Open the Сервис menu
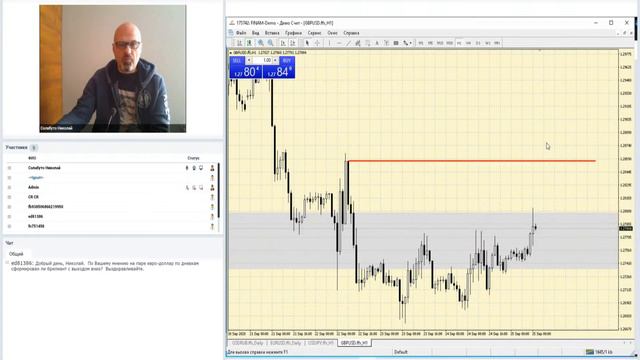 tap(315, 33)
